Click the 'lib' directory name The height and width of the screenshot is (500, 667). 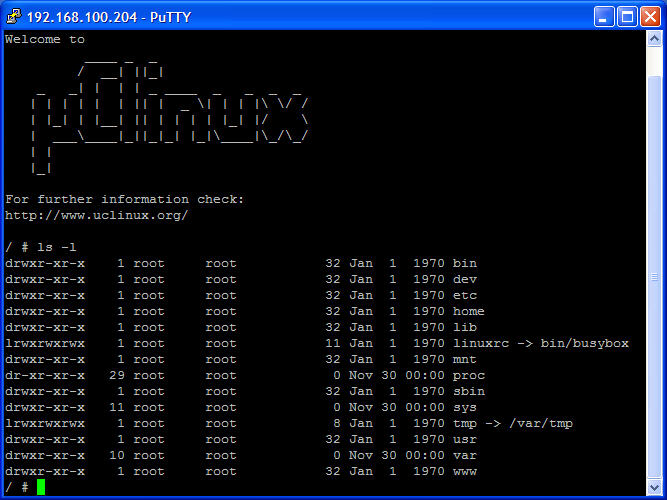(x=465, y=328)
